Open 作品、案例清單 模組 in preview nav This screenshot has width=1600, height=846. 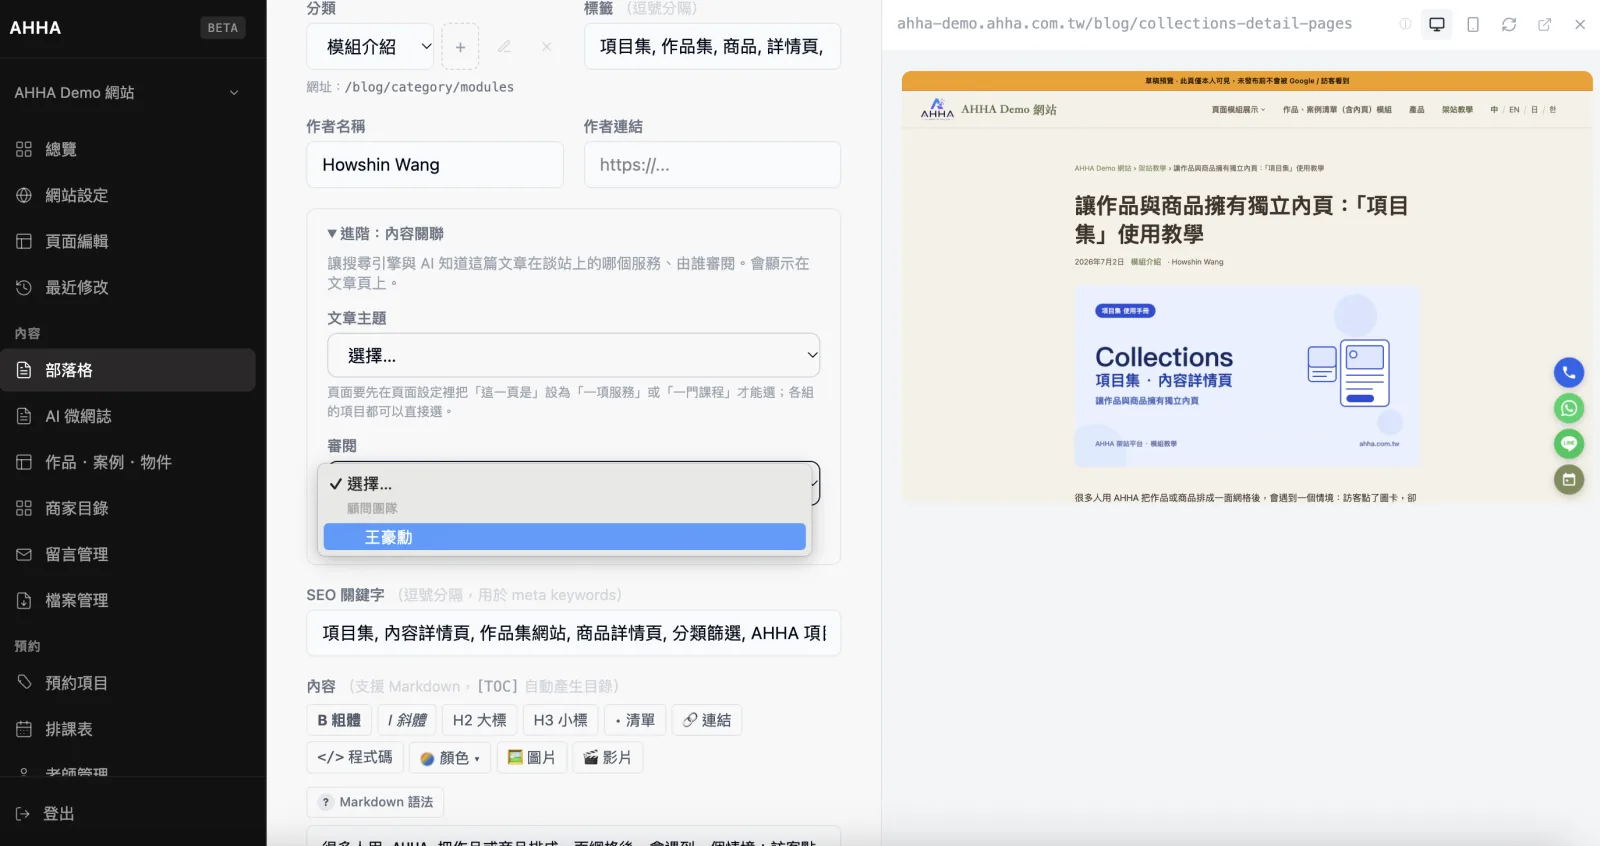point(1337,110)
